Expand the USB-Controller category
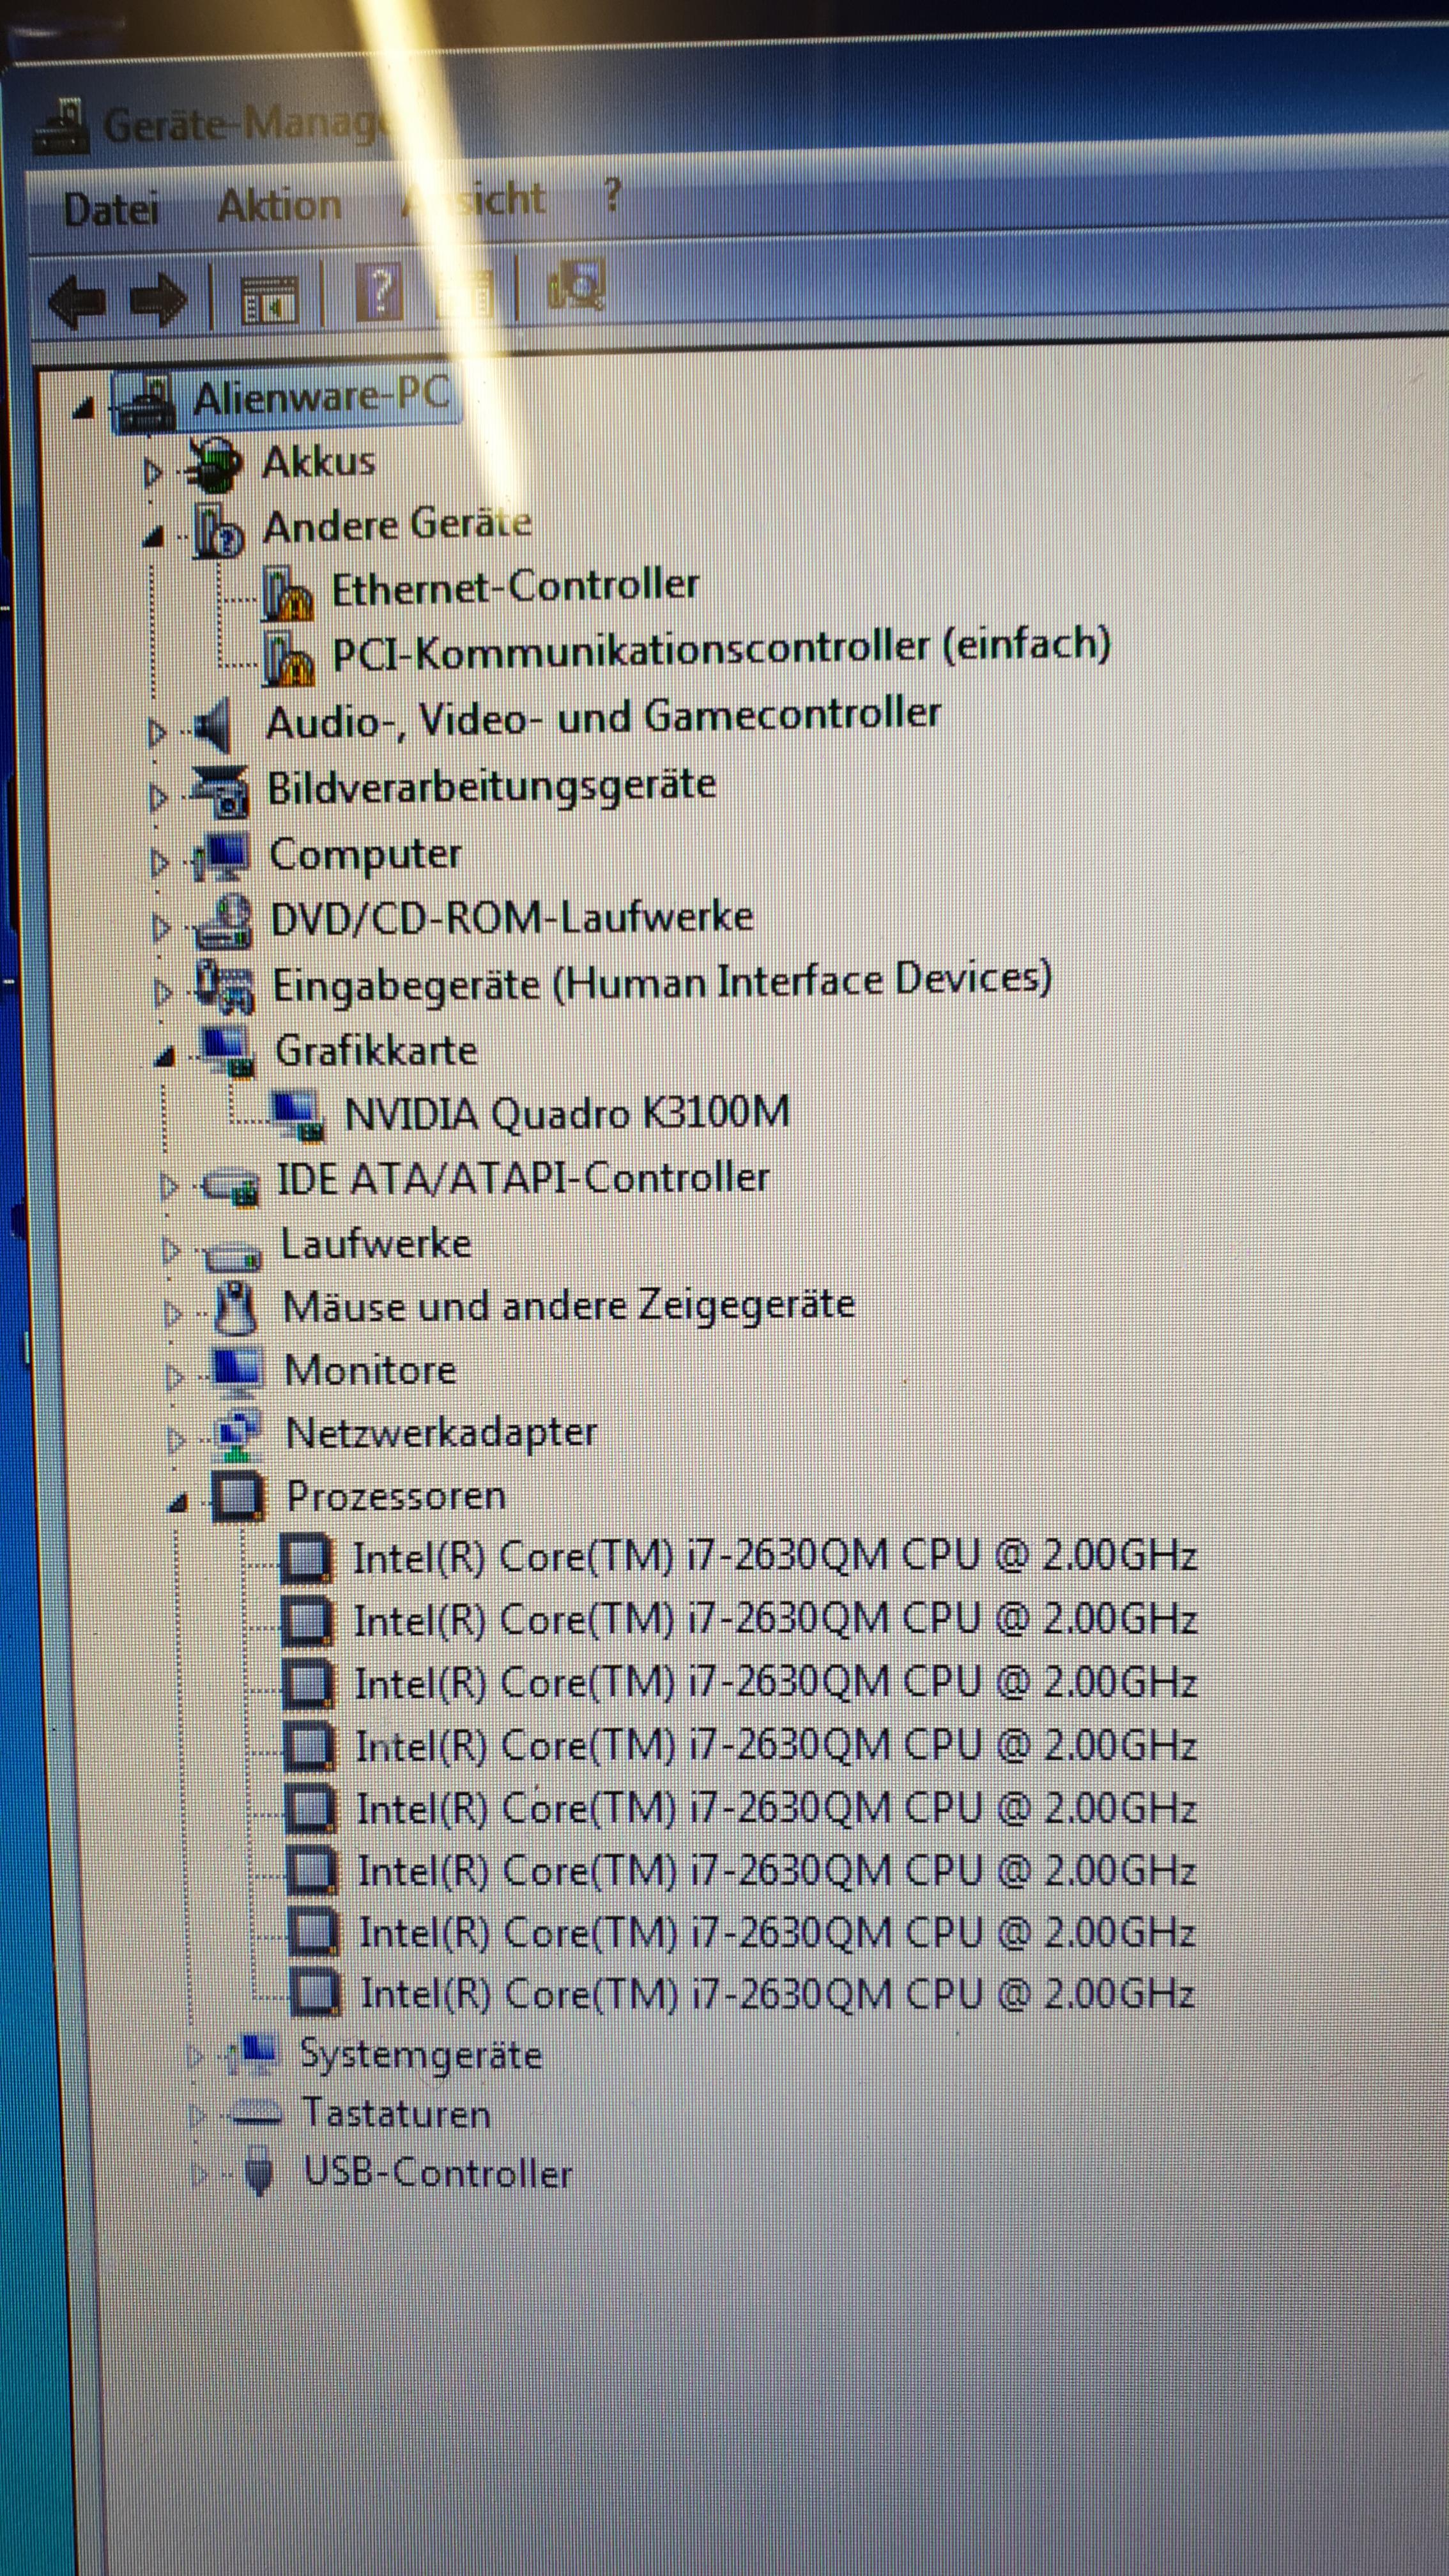 tap(200, 2175)
